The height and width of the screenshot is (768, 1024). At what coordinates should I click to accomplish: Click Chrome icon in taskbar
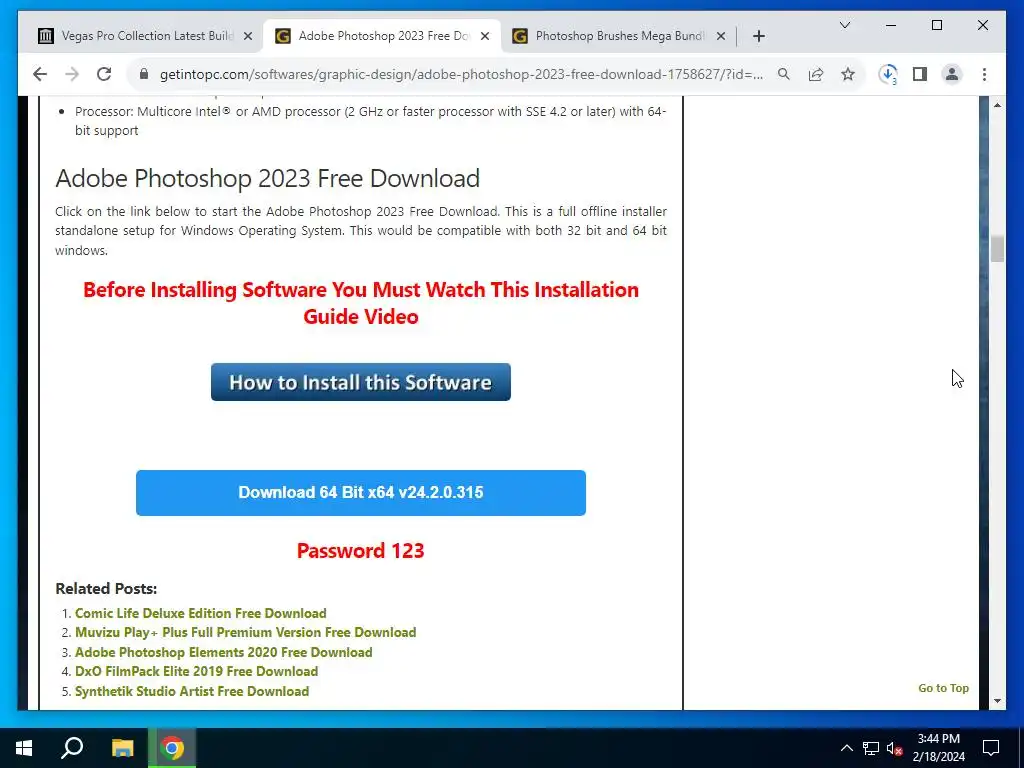[x=172, y=748]
